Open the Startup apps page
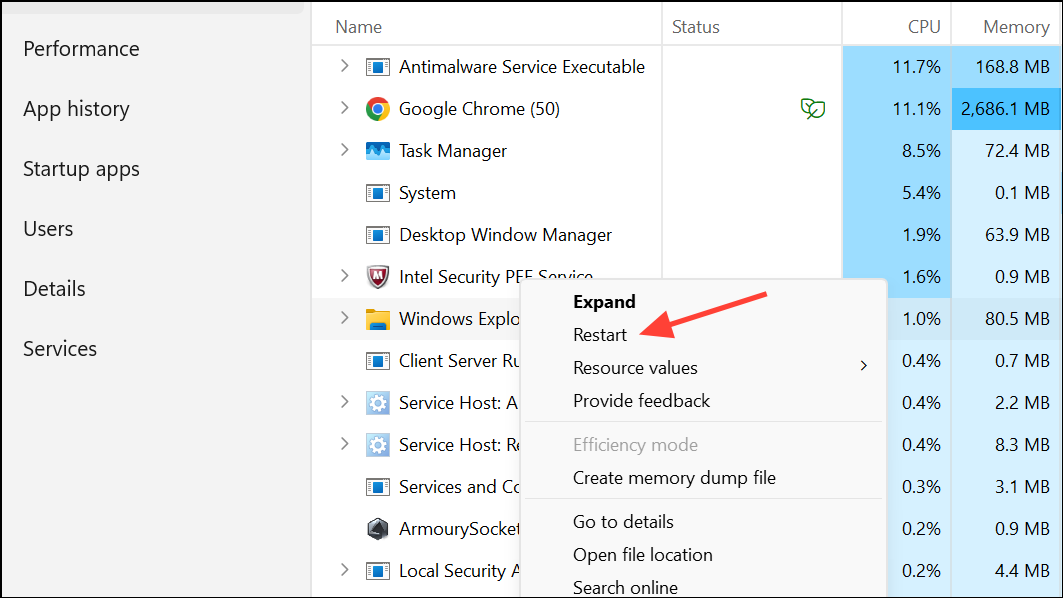The width and height of the screenshot is (1063, 598). [x=81, y=169]
